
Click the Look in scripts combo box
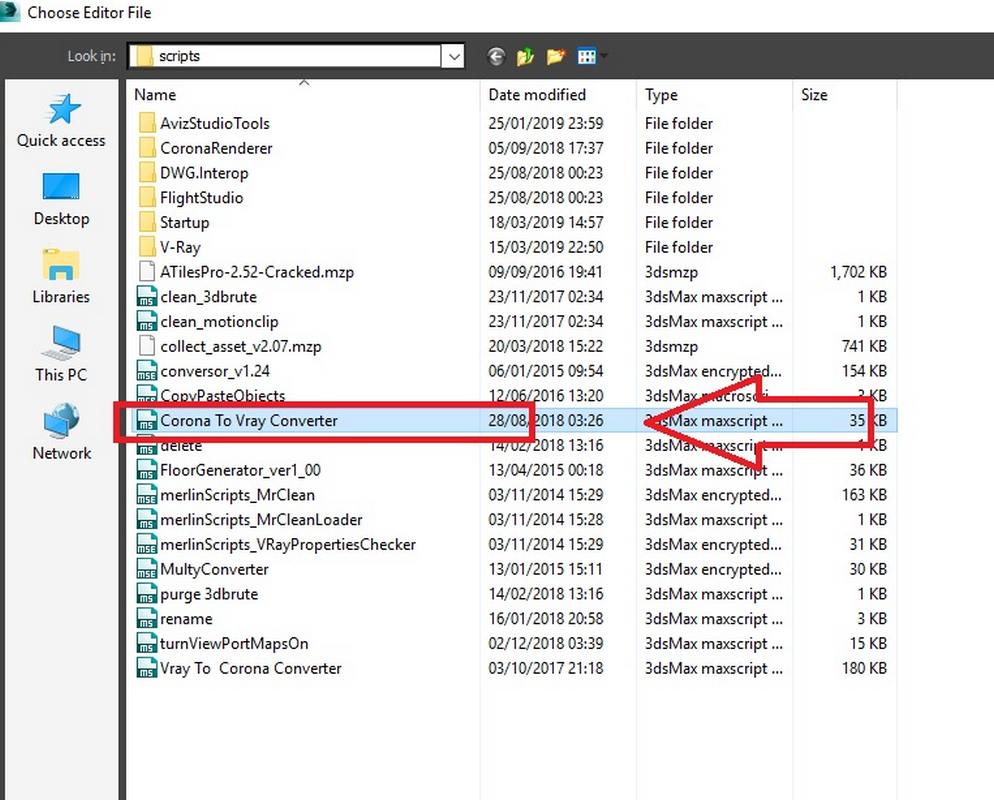[x=295, y=56]
